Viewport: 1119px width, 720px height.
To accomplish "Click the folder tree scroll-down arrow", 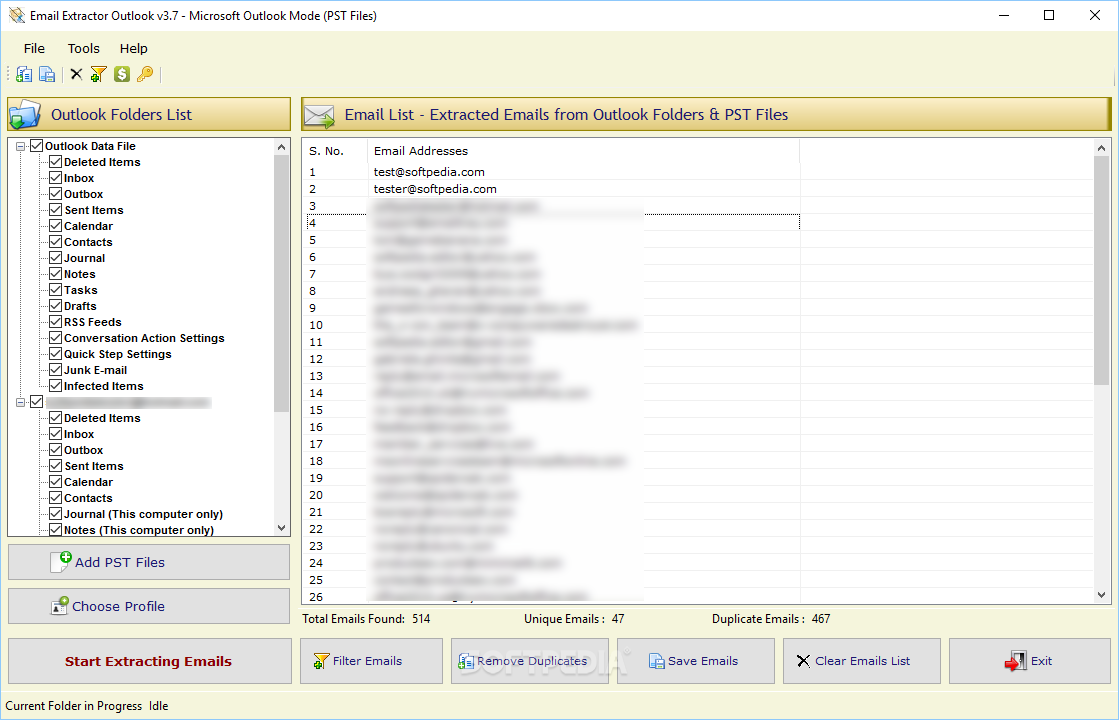I will click(x=281, y=528).
